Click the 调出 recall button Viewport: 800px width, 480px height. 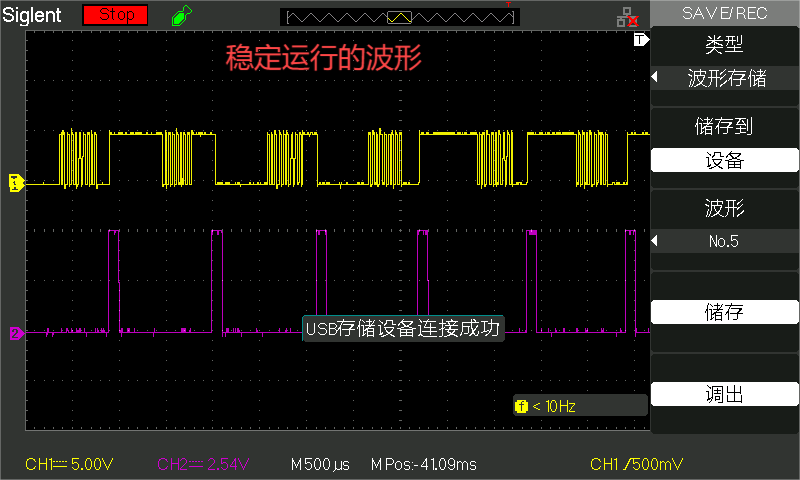coord(724,394)
